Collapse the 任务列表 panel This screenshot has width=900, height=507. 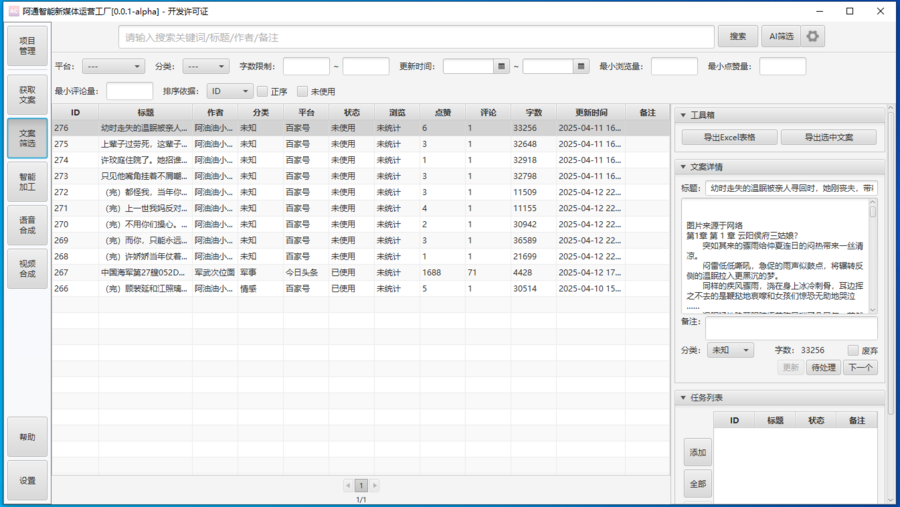[683, 397]
